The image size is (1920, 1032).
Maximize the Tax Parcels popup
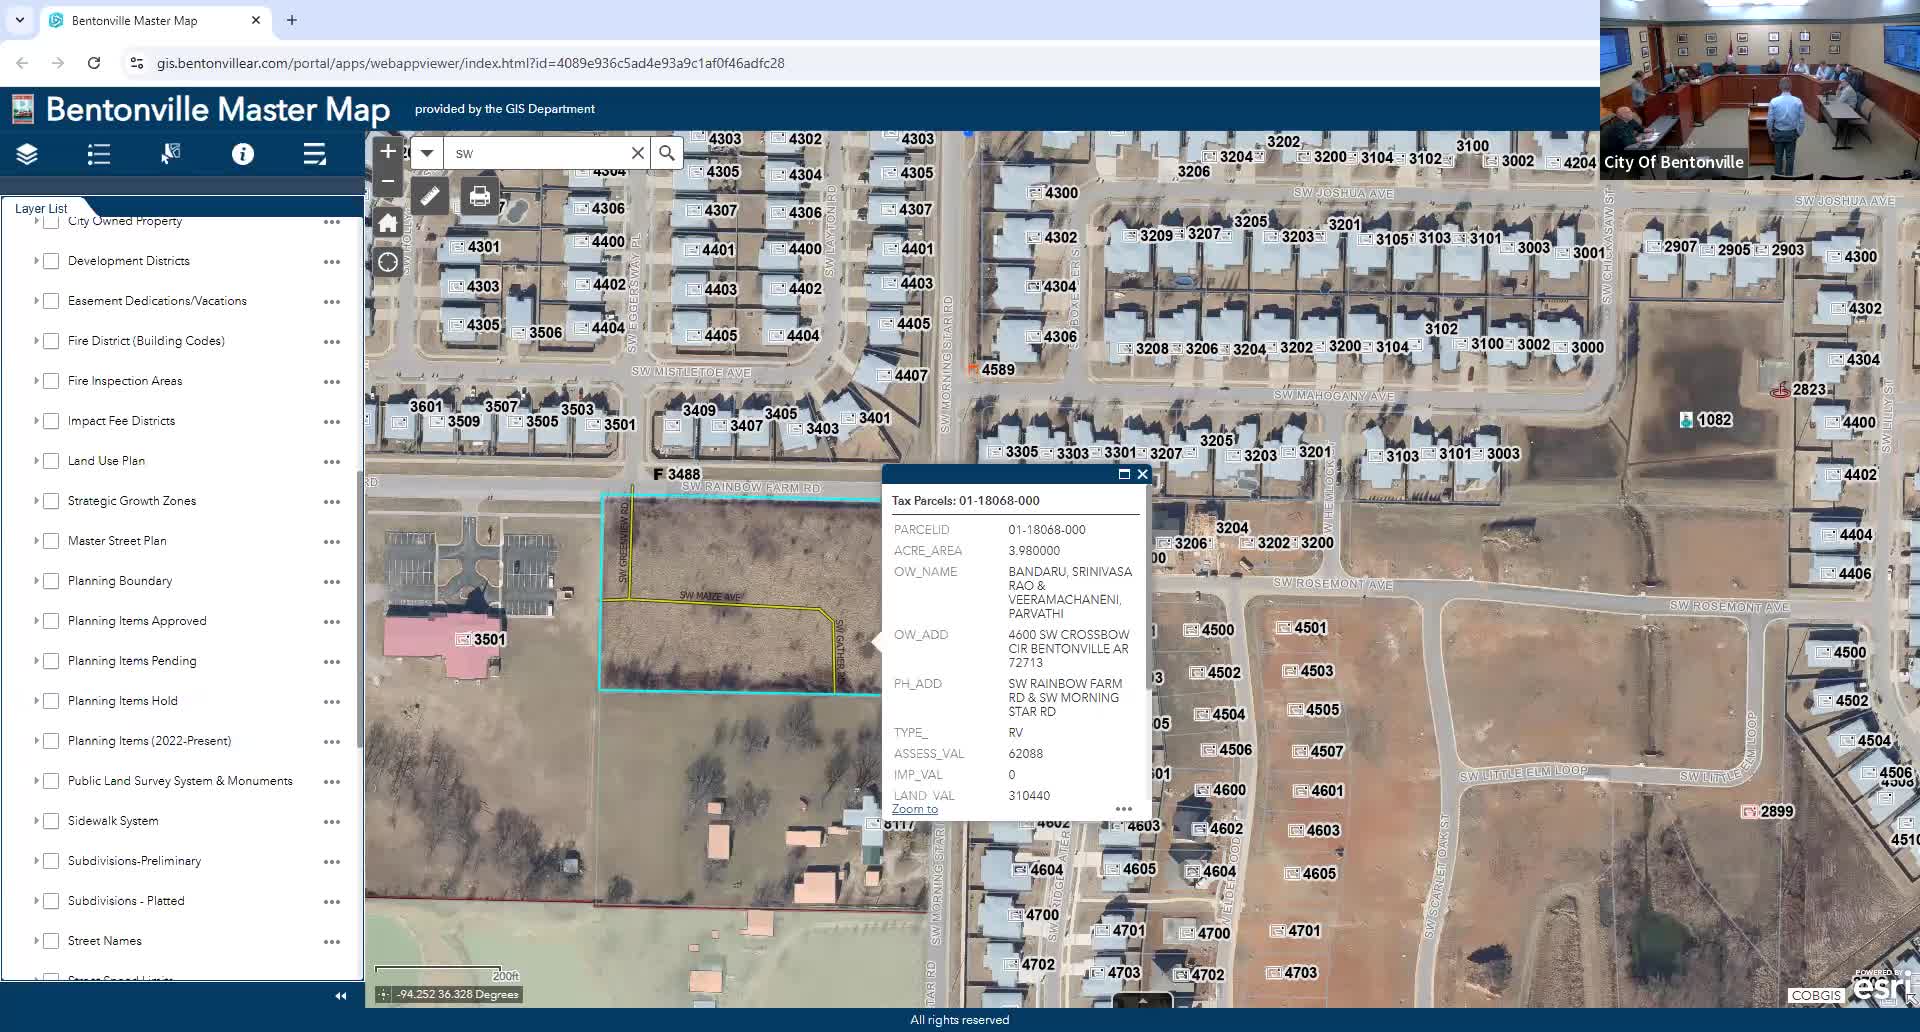pos(1124,475)
